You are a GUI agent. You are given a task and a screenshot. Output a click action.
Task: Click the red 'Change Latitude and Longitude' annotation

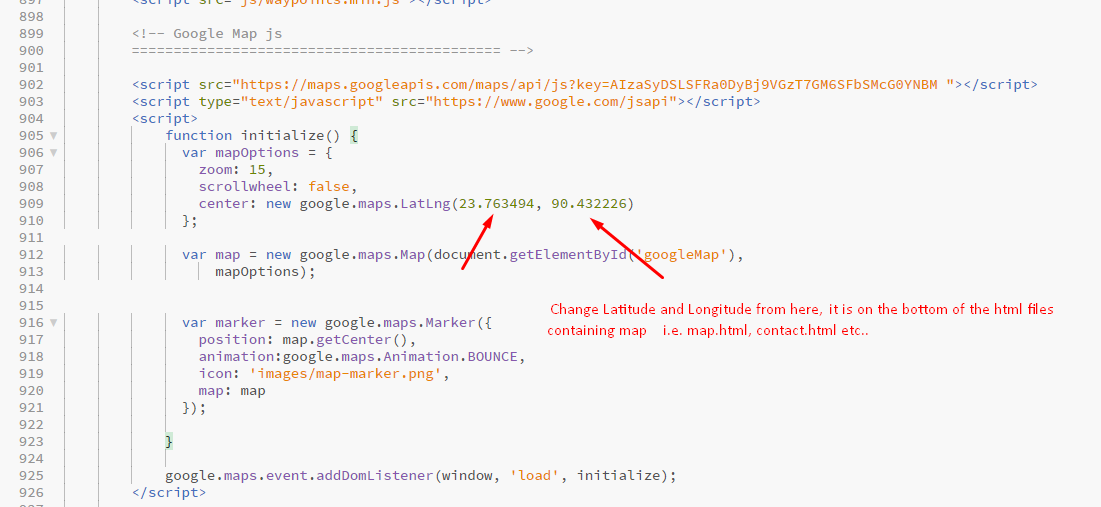coord(800,309)
